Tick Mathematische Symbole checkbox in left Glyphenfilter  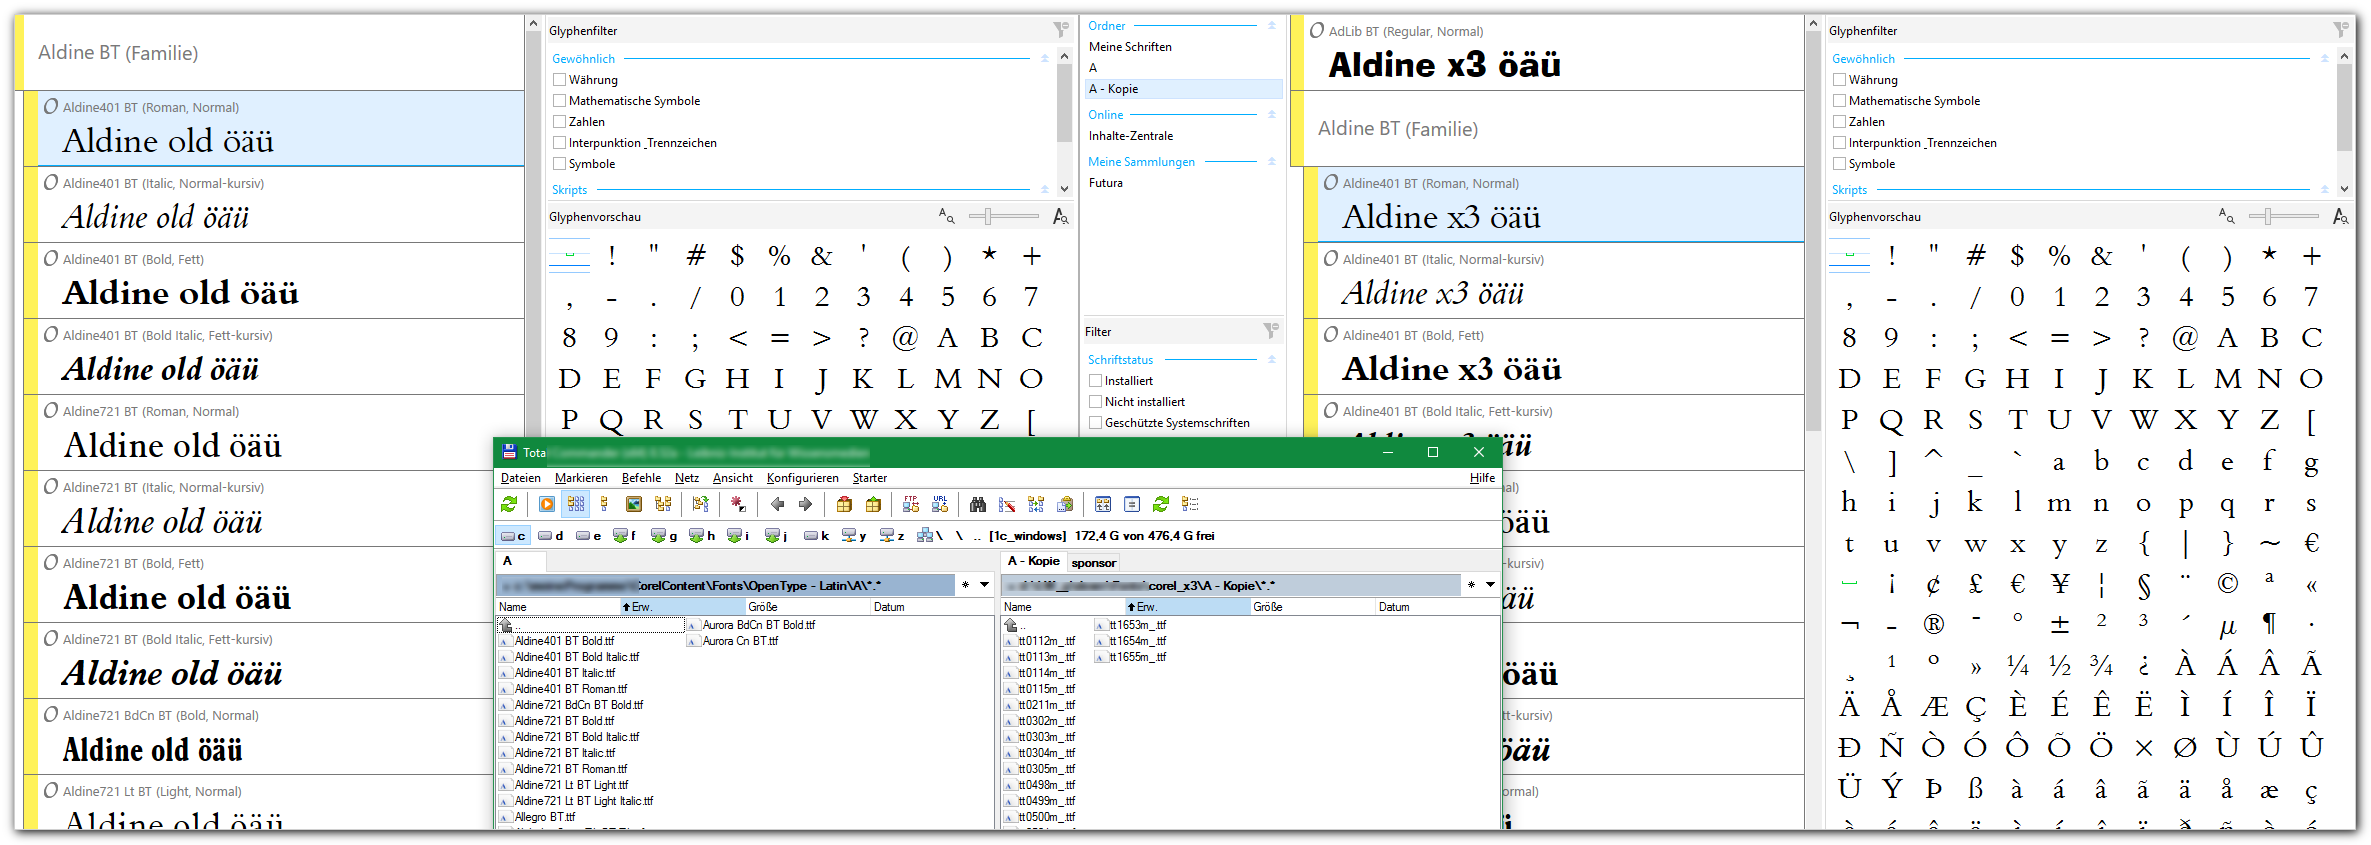(560, 101)
